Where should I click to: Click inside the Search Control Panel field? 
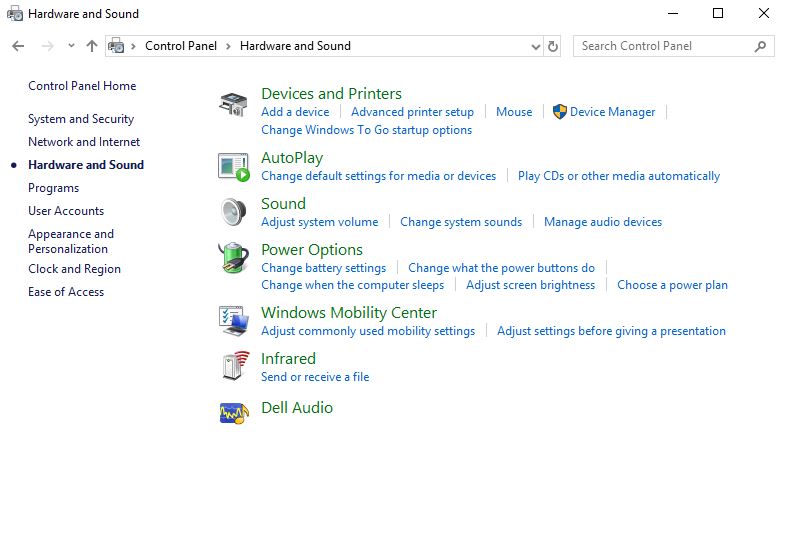[x=663, y=46]
